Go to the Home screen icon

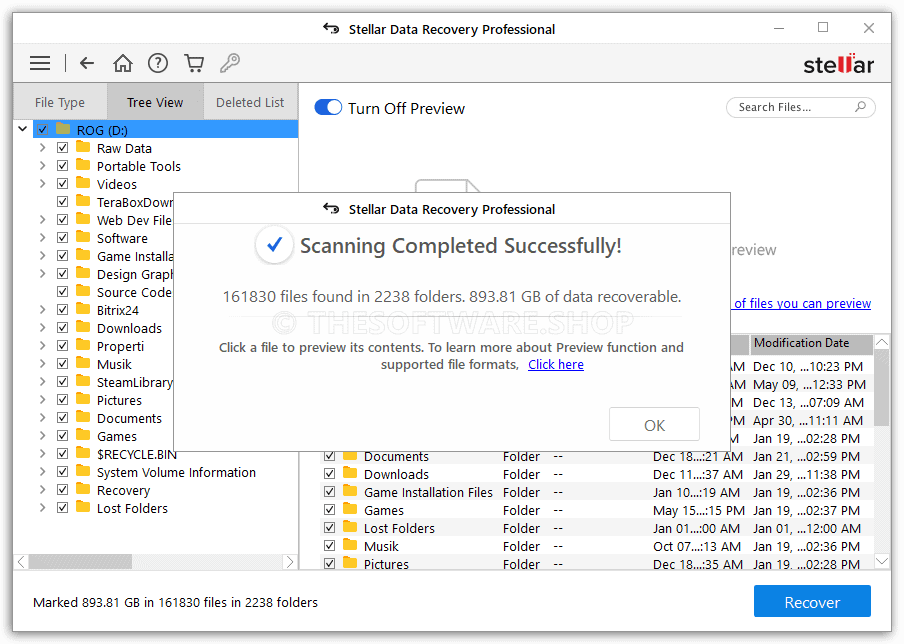tap(122, 63)
